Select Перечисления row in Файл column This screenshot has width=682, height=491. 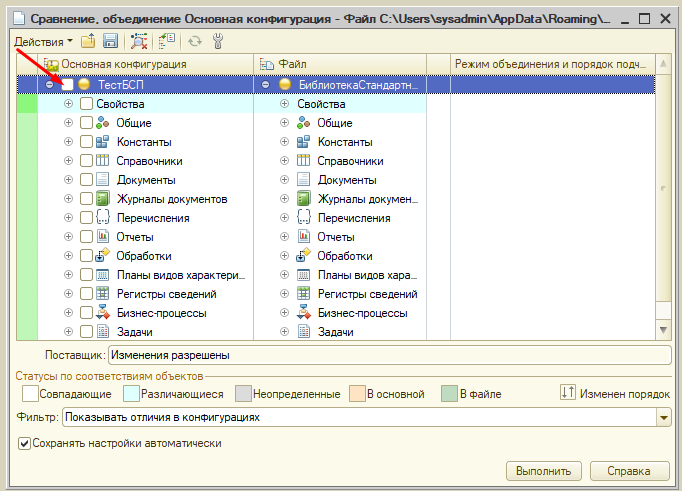(340, 217)
